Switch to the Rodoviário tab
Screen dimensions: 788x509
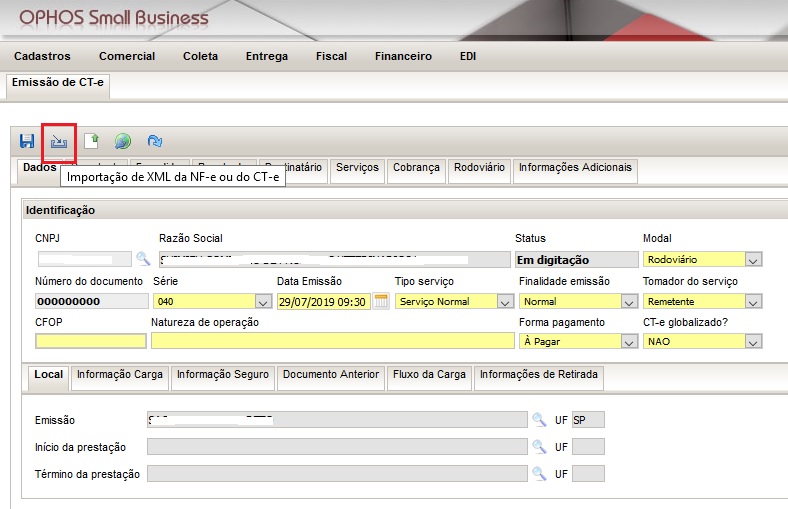(479, 170)
